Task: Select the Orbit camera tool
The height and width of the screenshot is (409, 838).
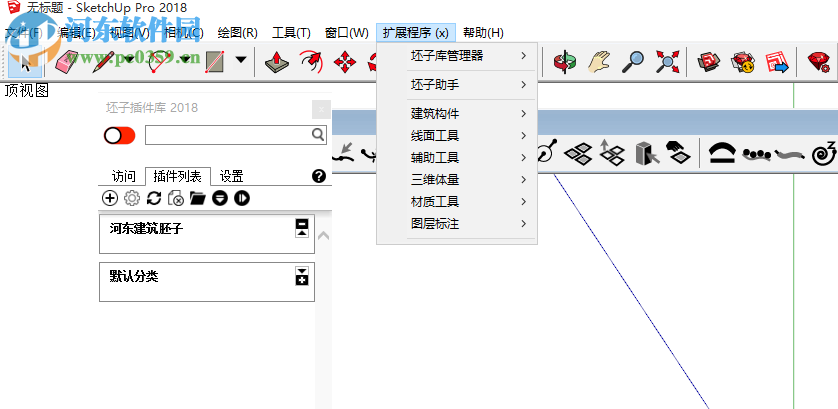Action: click(565, 62)
